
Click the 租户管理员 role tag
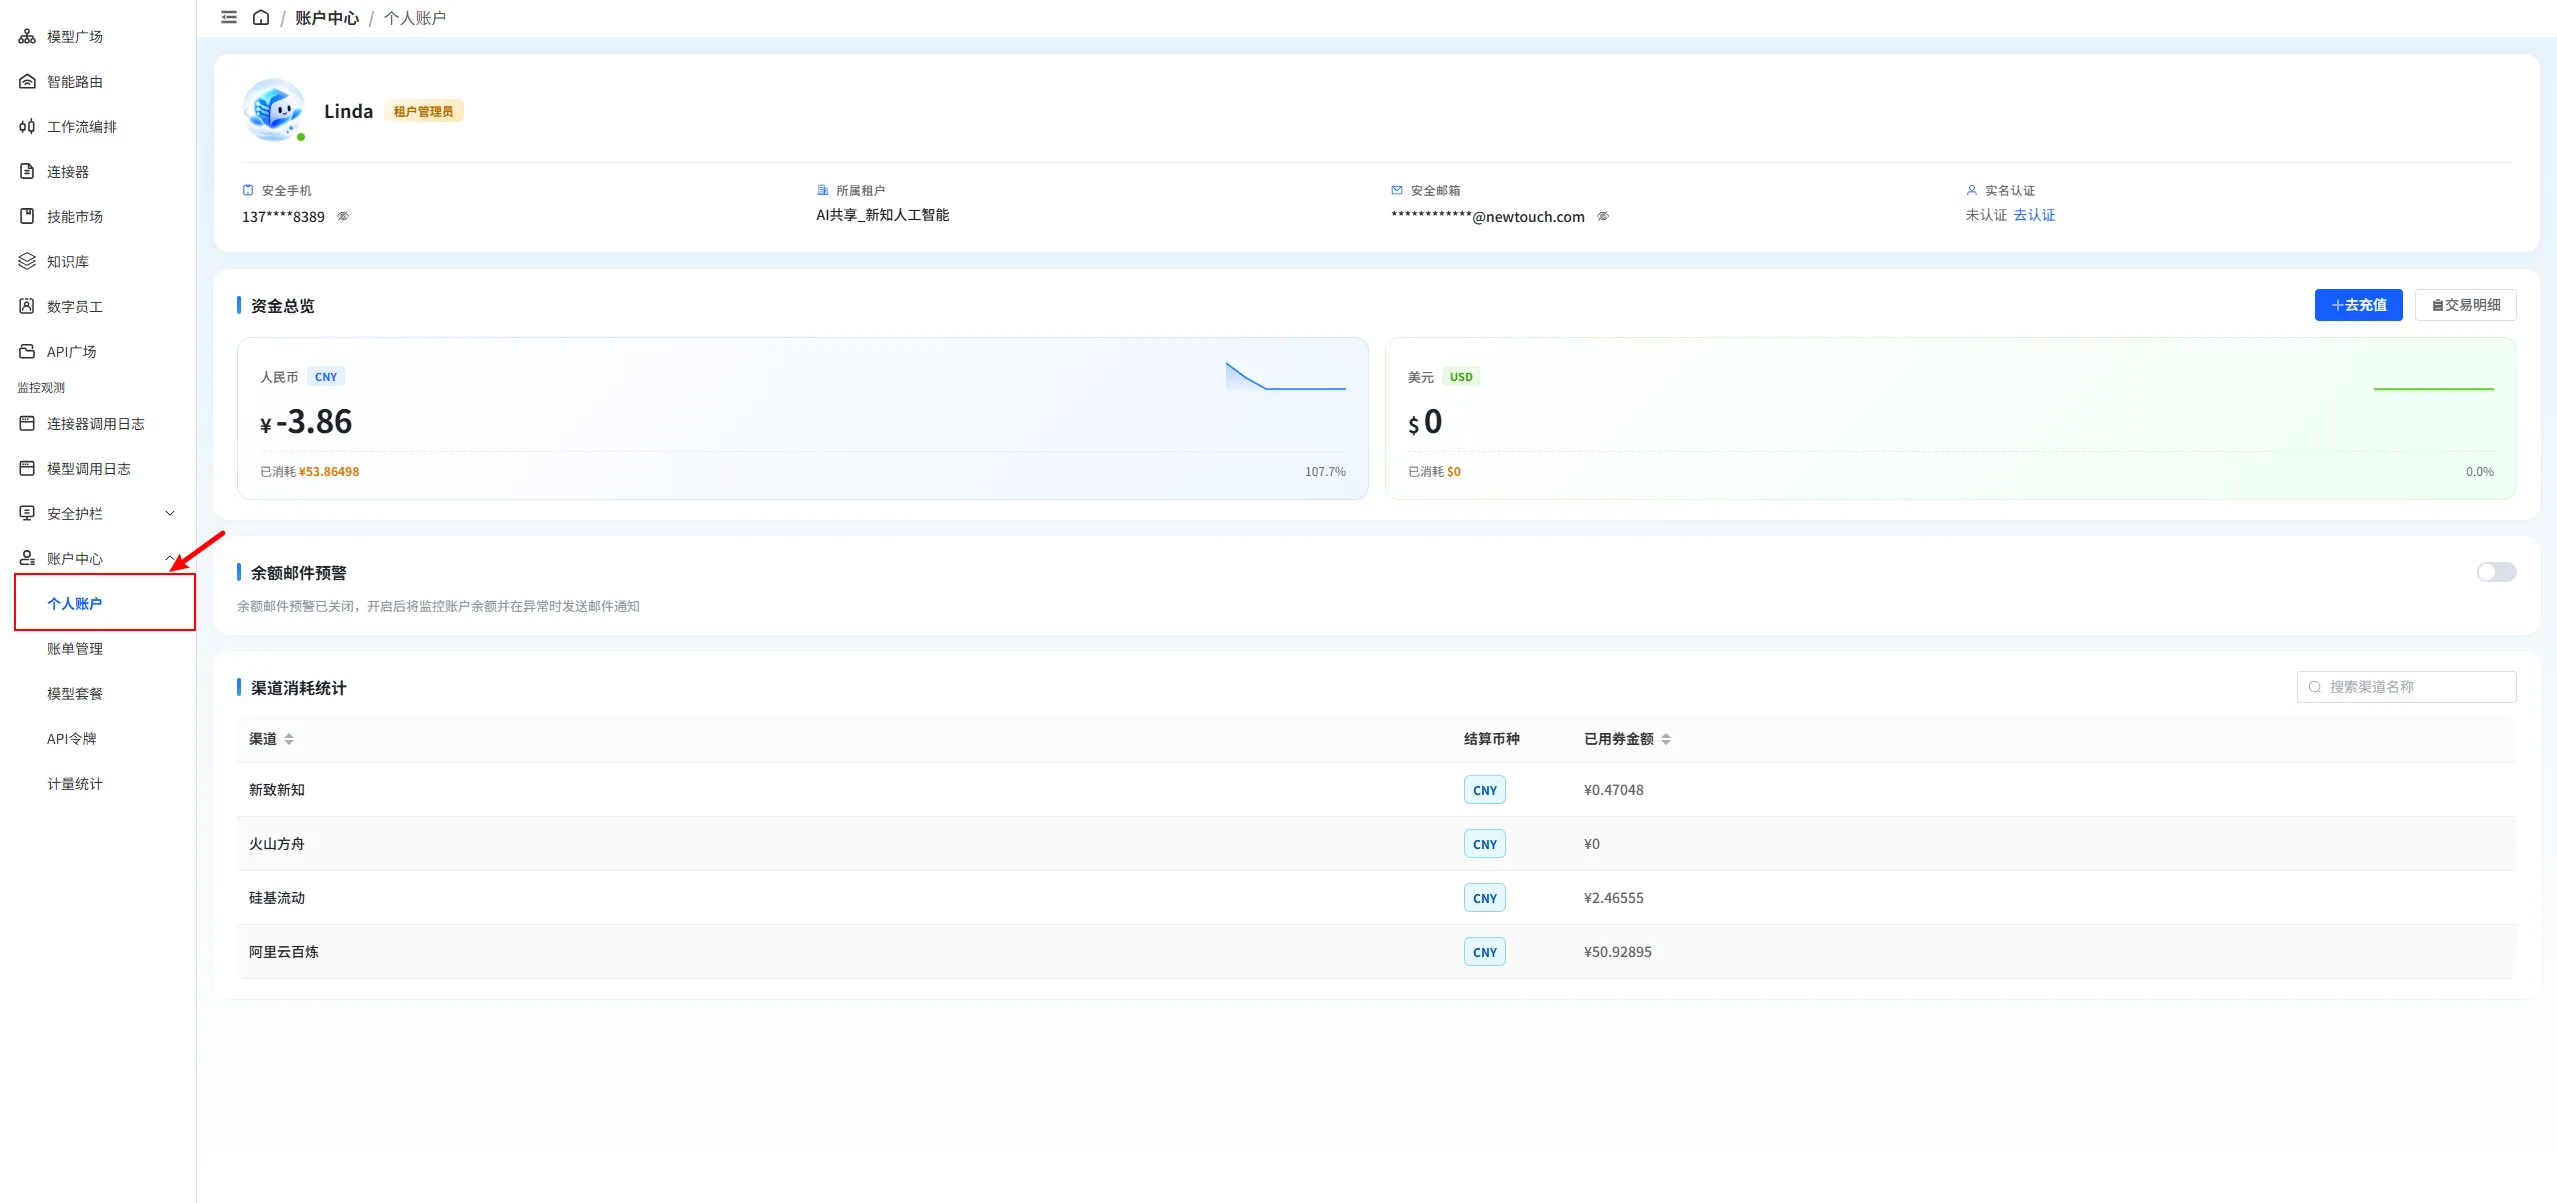(x=423, y=112)
